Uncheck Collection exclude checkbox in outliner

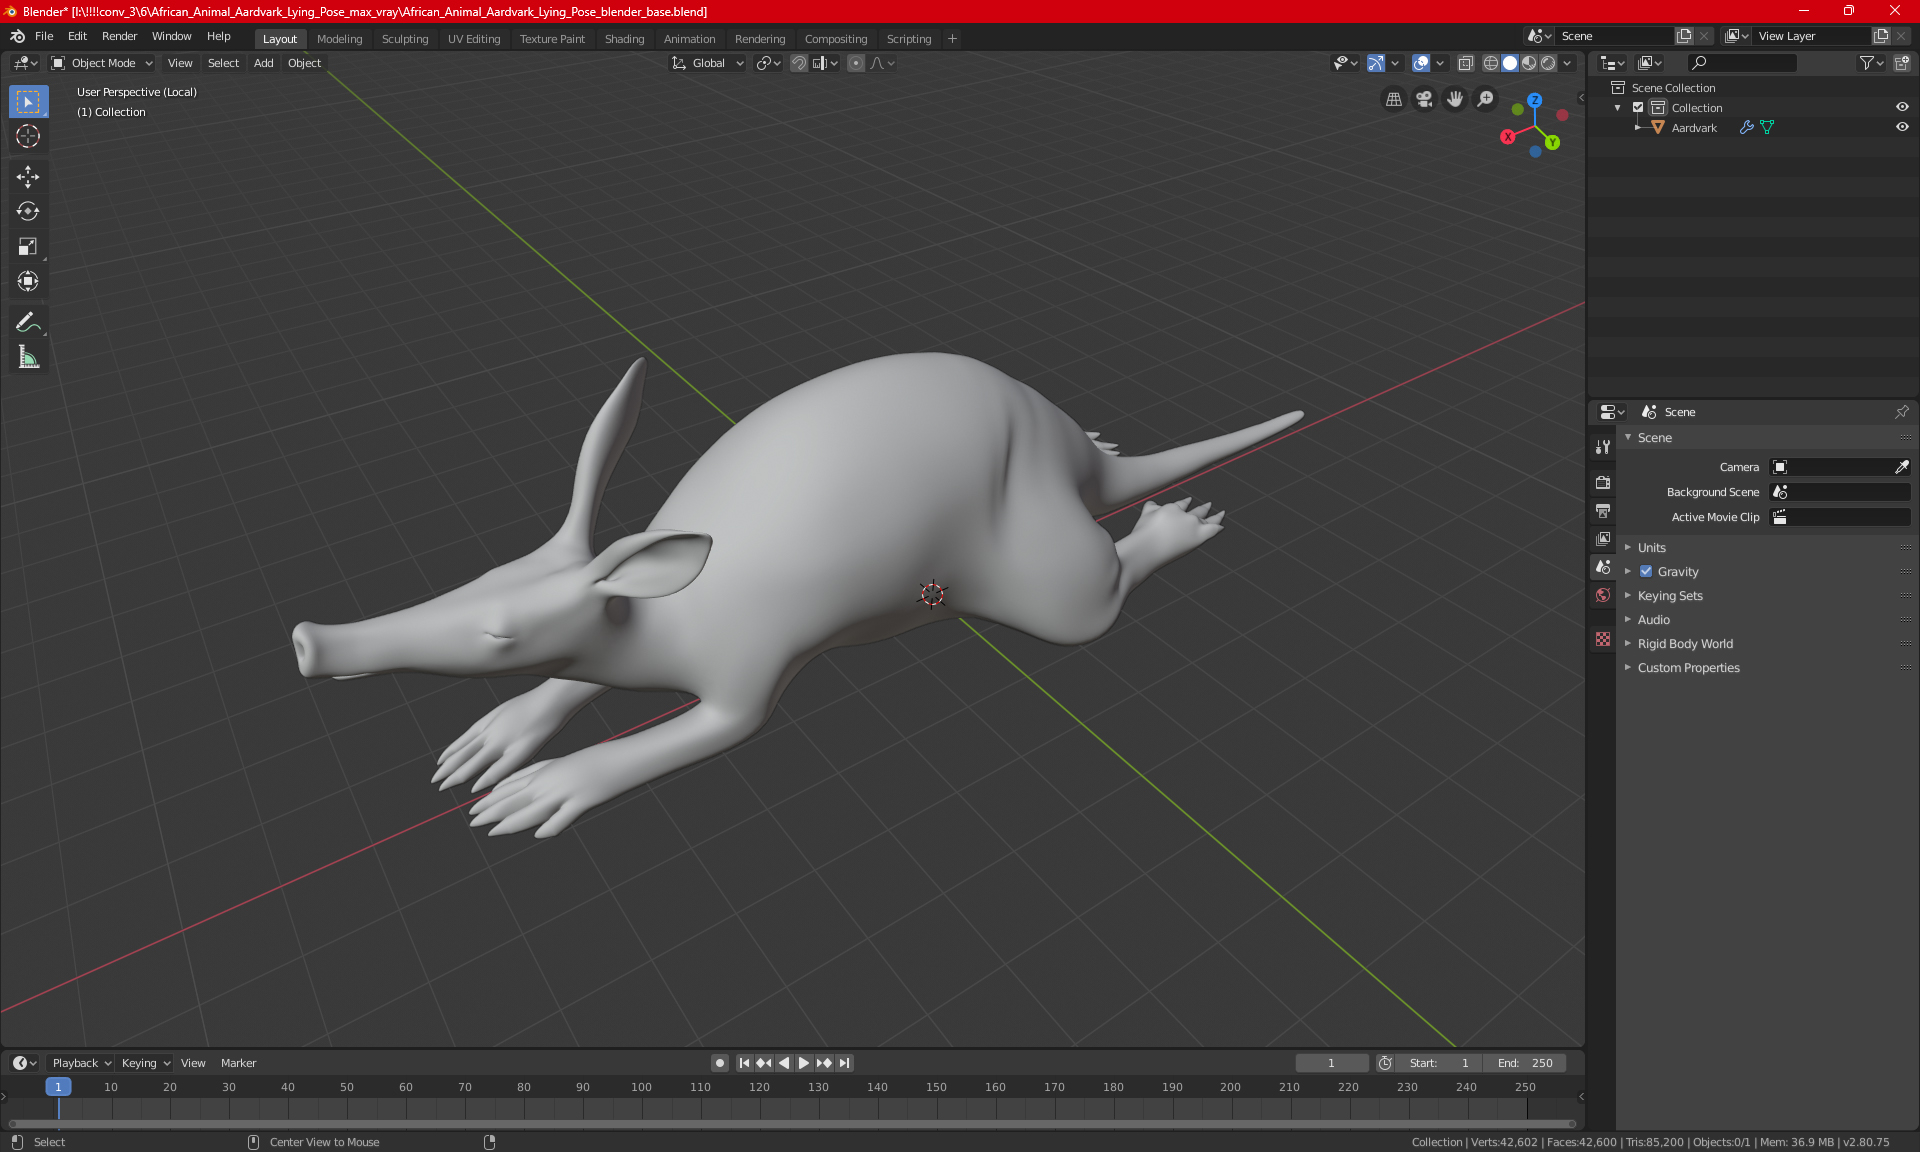[x=1638, y=107]
